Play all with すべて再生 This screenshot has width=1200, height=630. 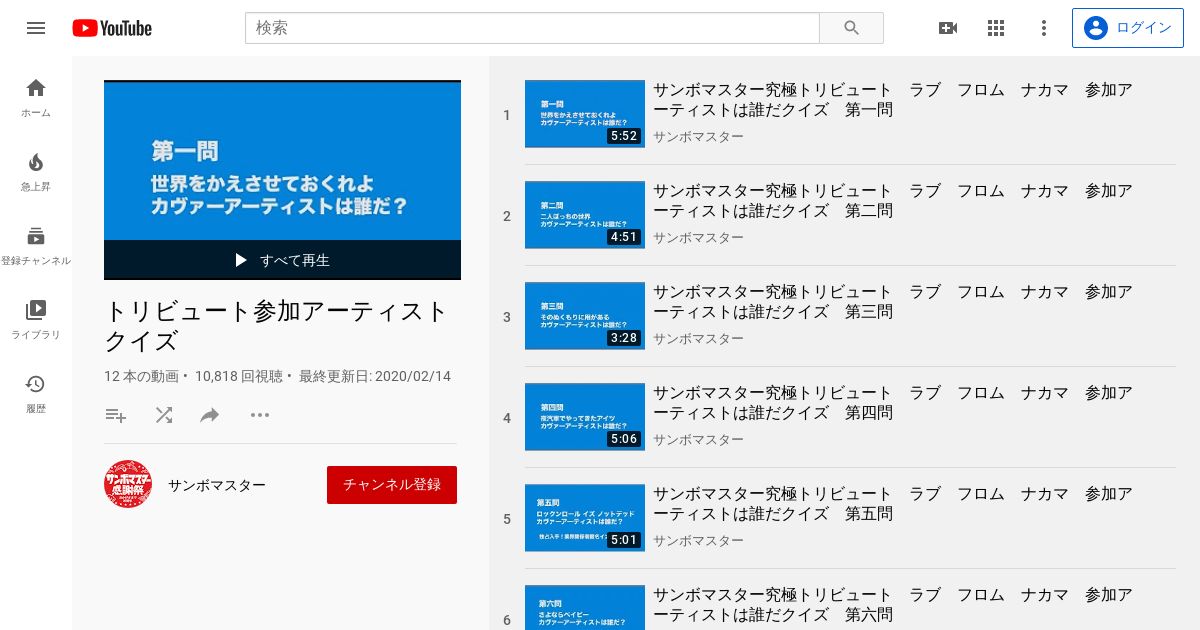282,260
